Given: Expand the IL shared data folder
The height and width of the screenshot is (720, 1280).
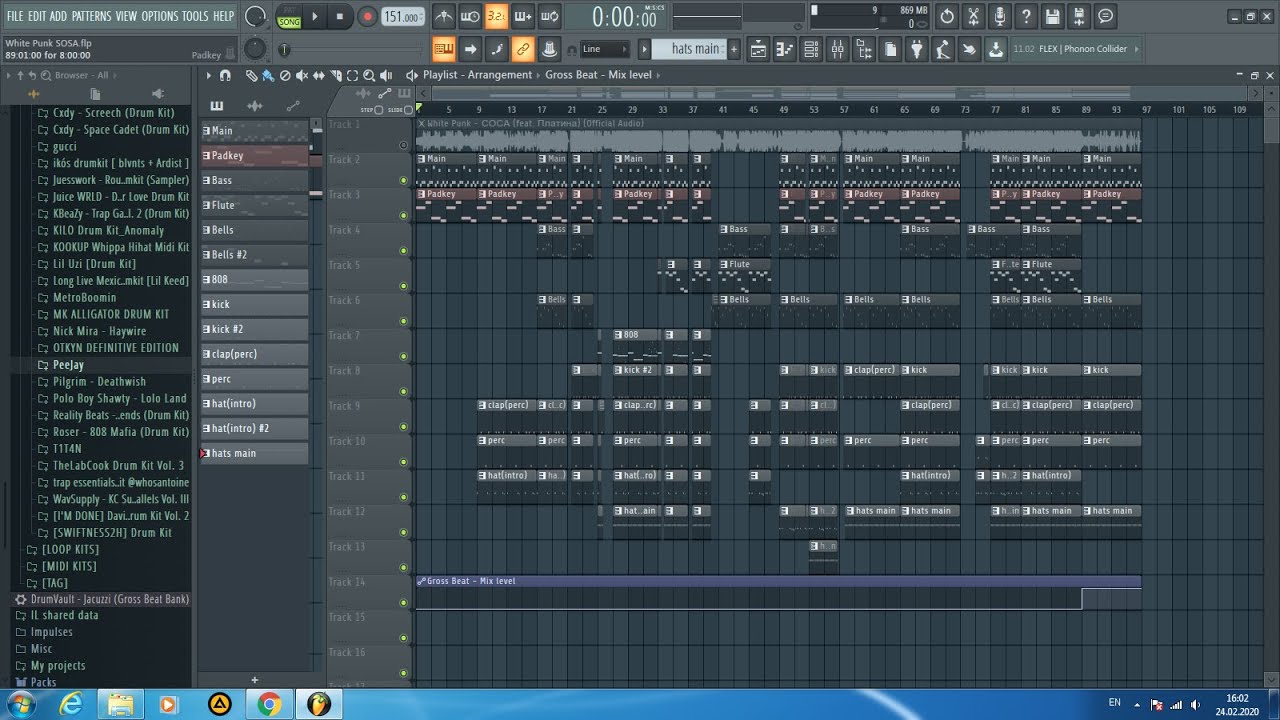Looking at the screenshot, I should (x=64, y=615).
